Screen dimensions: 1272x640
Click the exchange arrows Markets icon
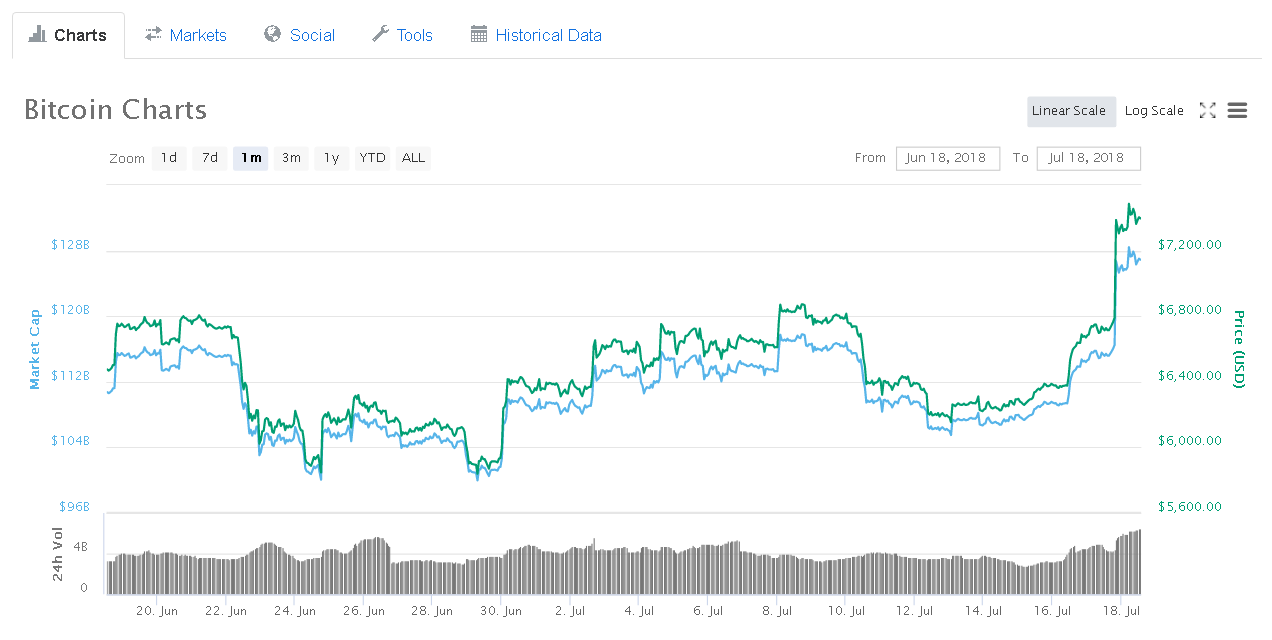pyautogui.click(x=153, y=35)
